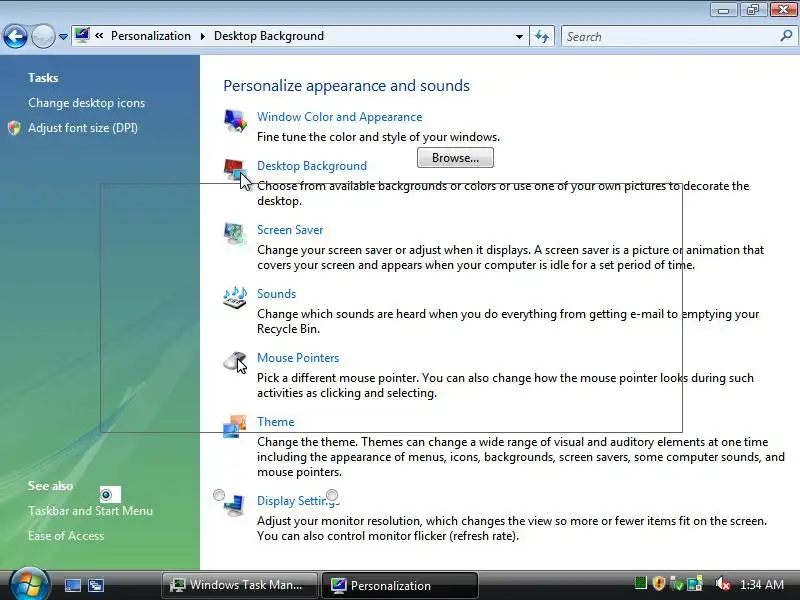Switch to Windows Task Manager taskbar button
The image size is (800, 600).
(x=239, y=585)
